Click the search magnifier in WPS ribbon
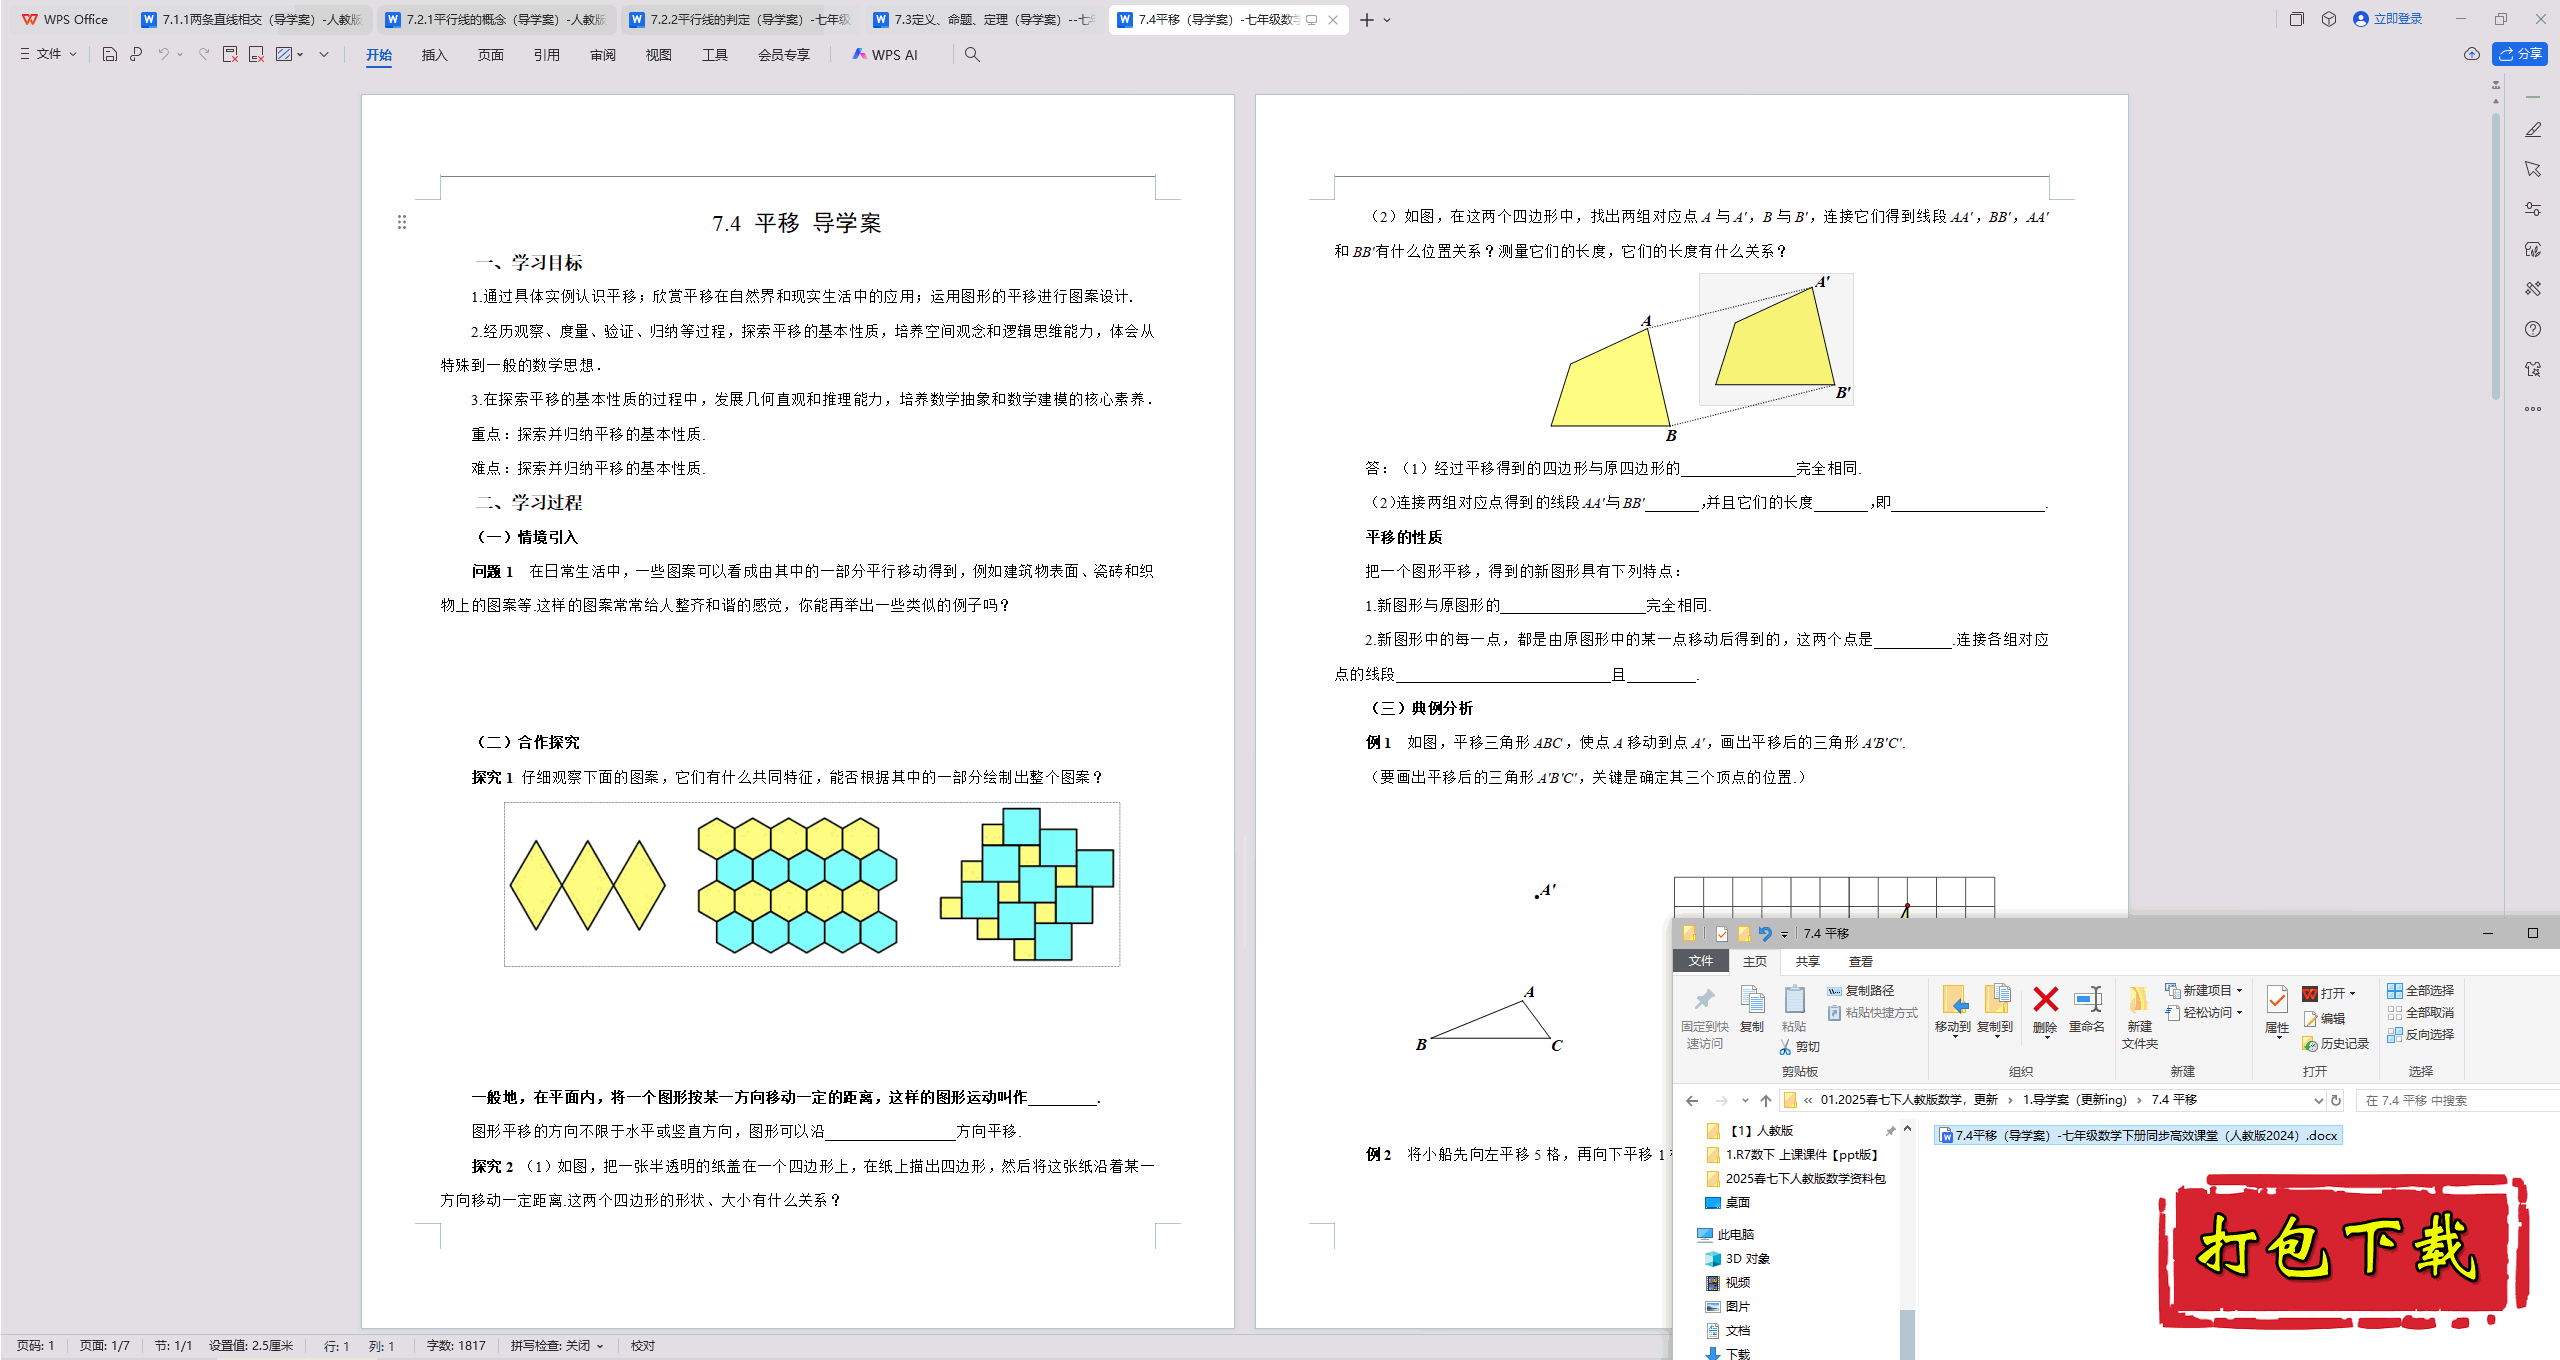The image size is (2560, 1360). tap(972, 55)
